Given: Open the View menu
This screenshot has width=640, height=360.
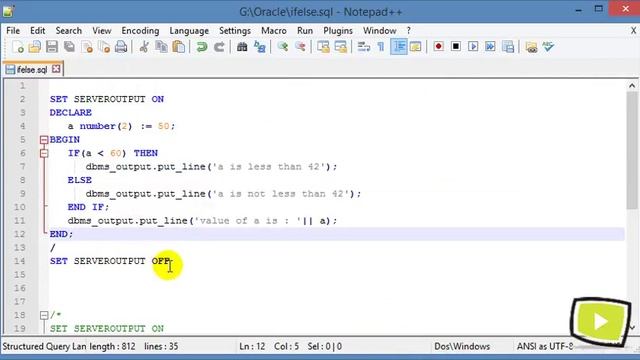Looking at the screenshot, I should point(102,31).
